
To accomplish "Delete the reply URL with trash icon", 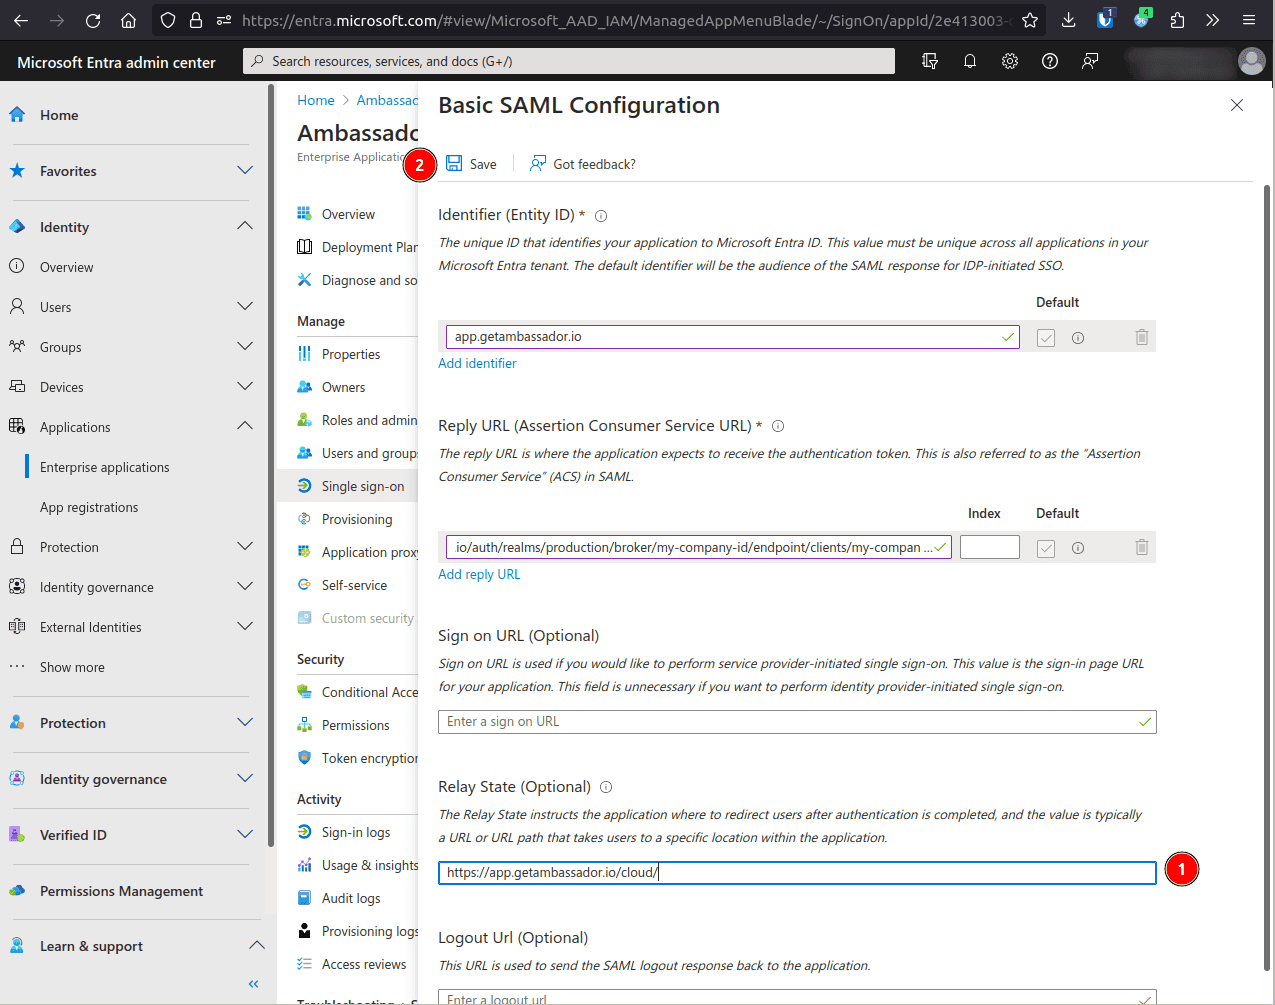I will (x=1142, y=547).
